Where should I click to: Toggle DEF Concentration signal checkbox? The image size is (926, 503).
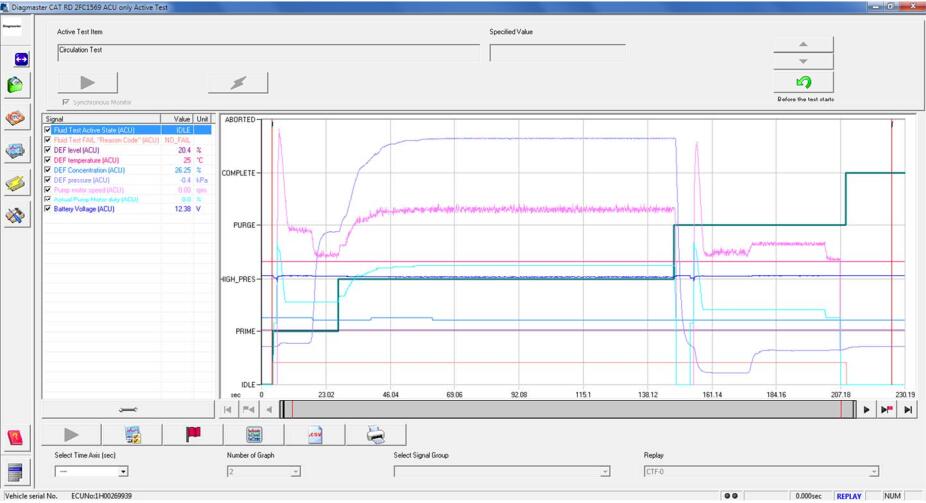48,170
